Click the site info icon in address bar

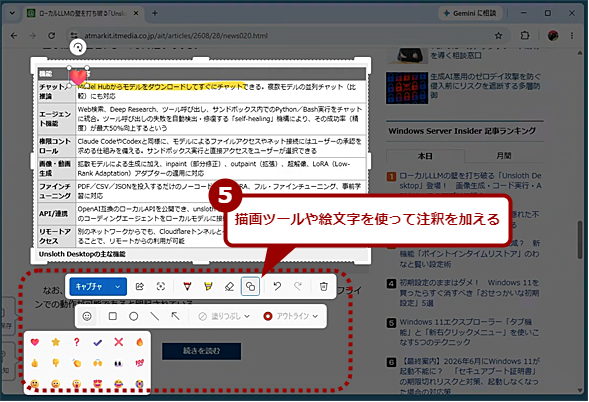tap(74, 36)
